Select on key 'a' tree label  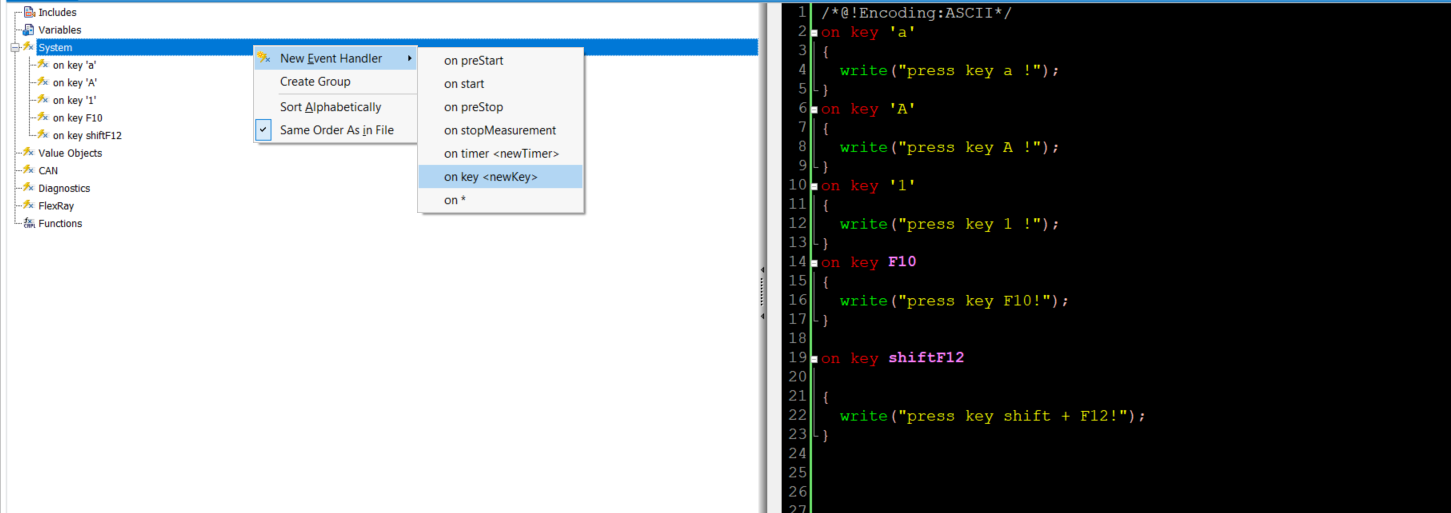pyautogui.click(x=75, y=65)
